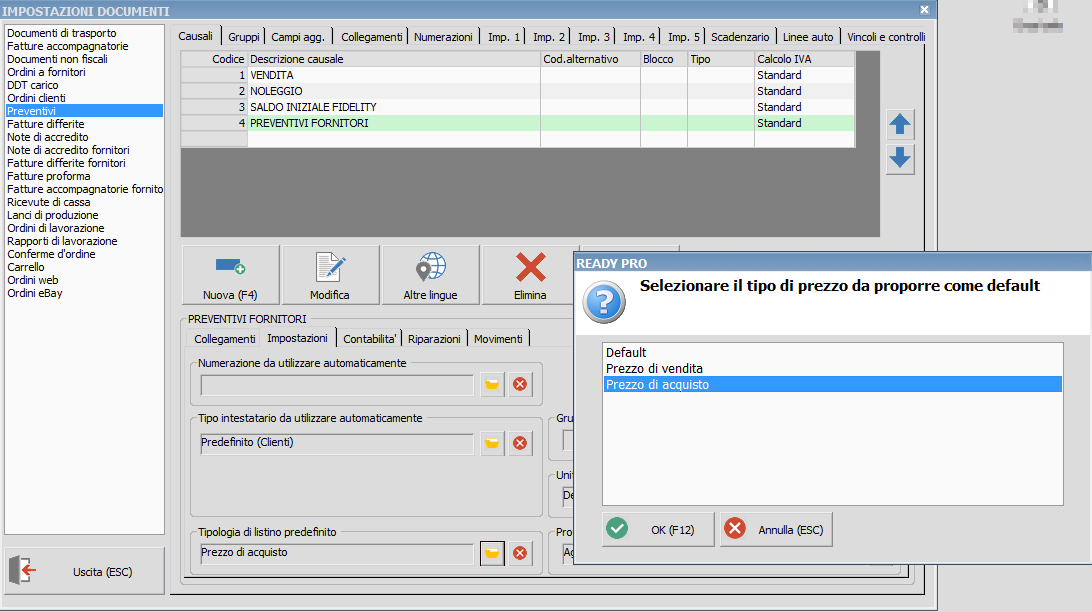Image resolution: width=1092 pixels, height=612 pixels.
Task: Select Preventivi in document list
Action: pos(84,111)
